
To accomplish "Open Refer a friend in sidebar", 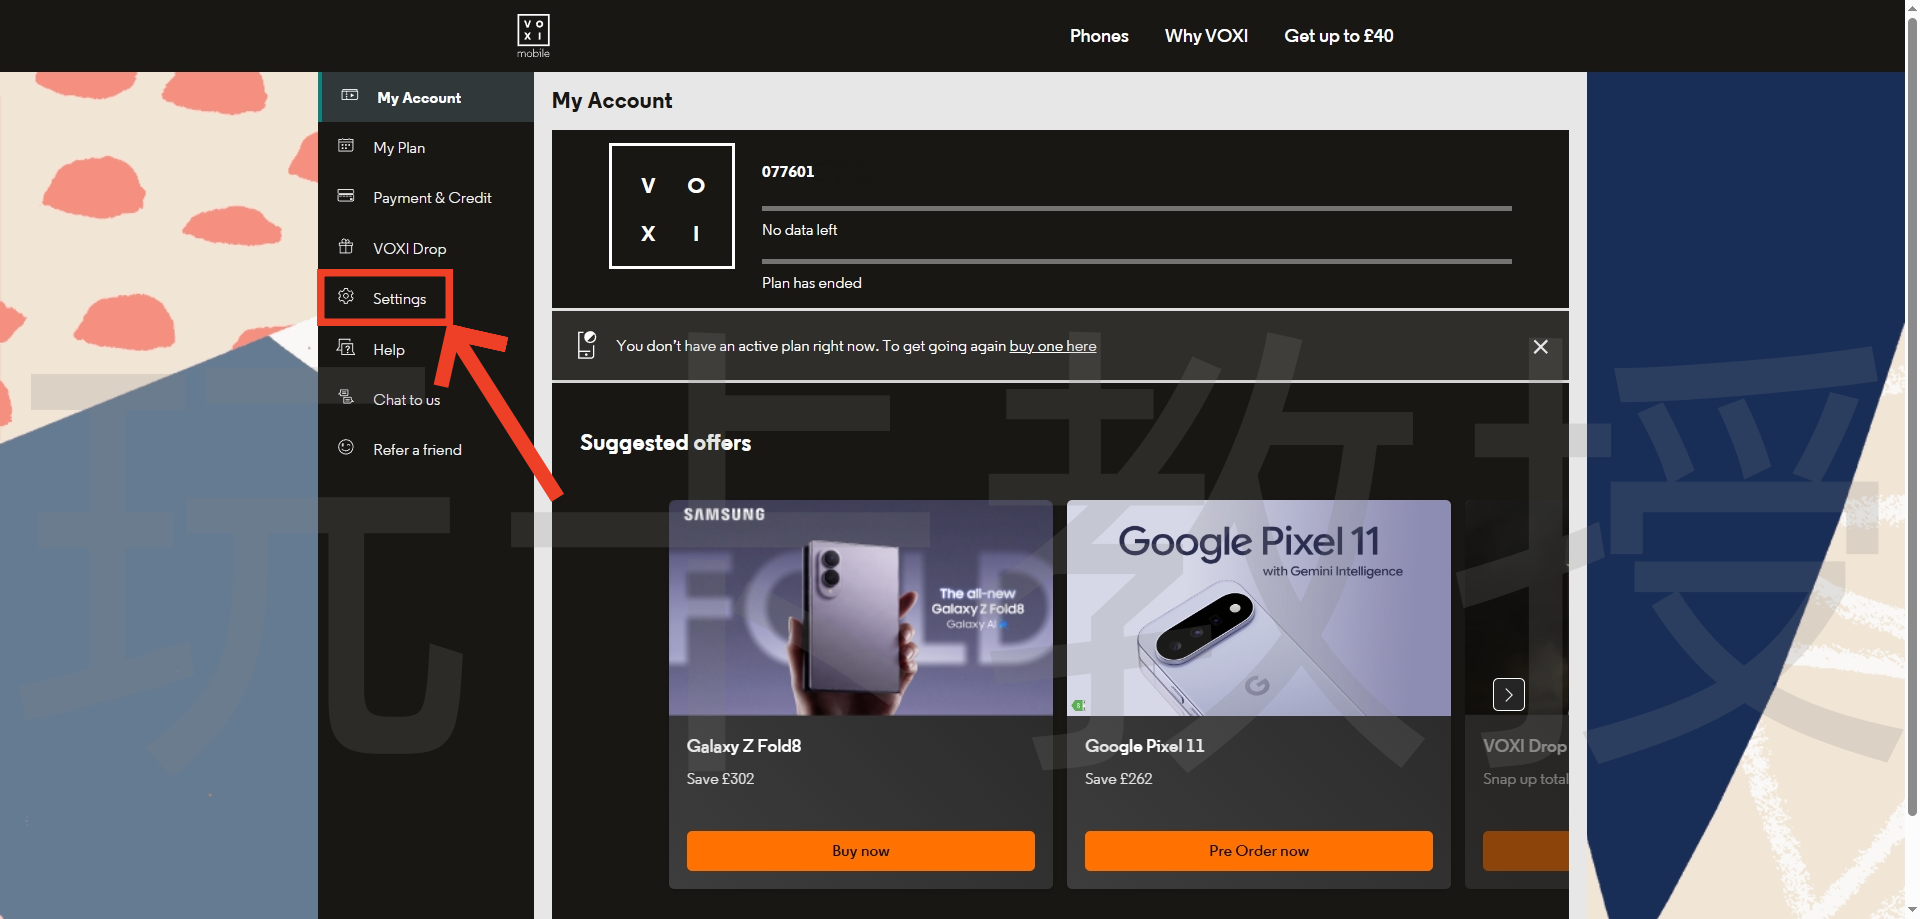I will (426, 450).
